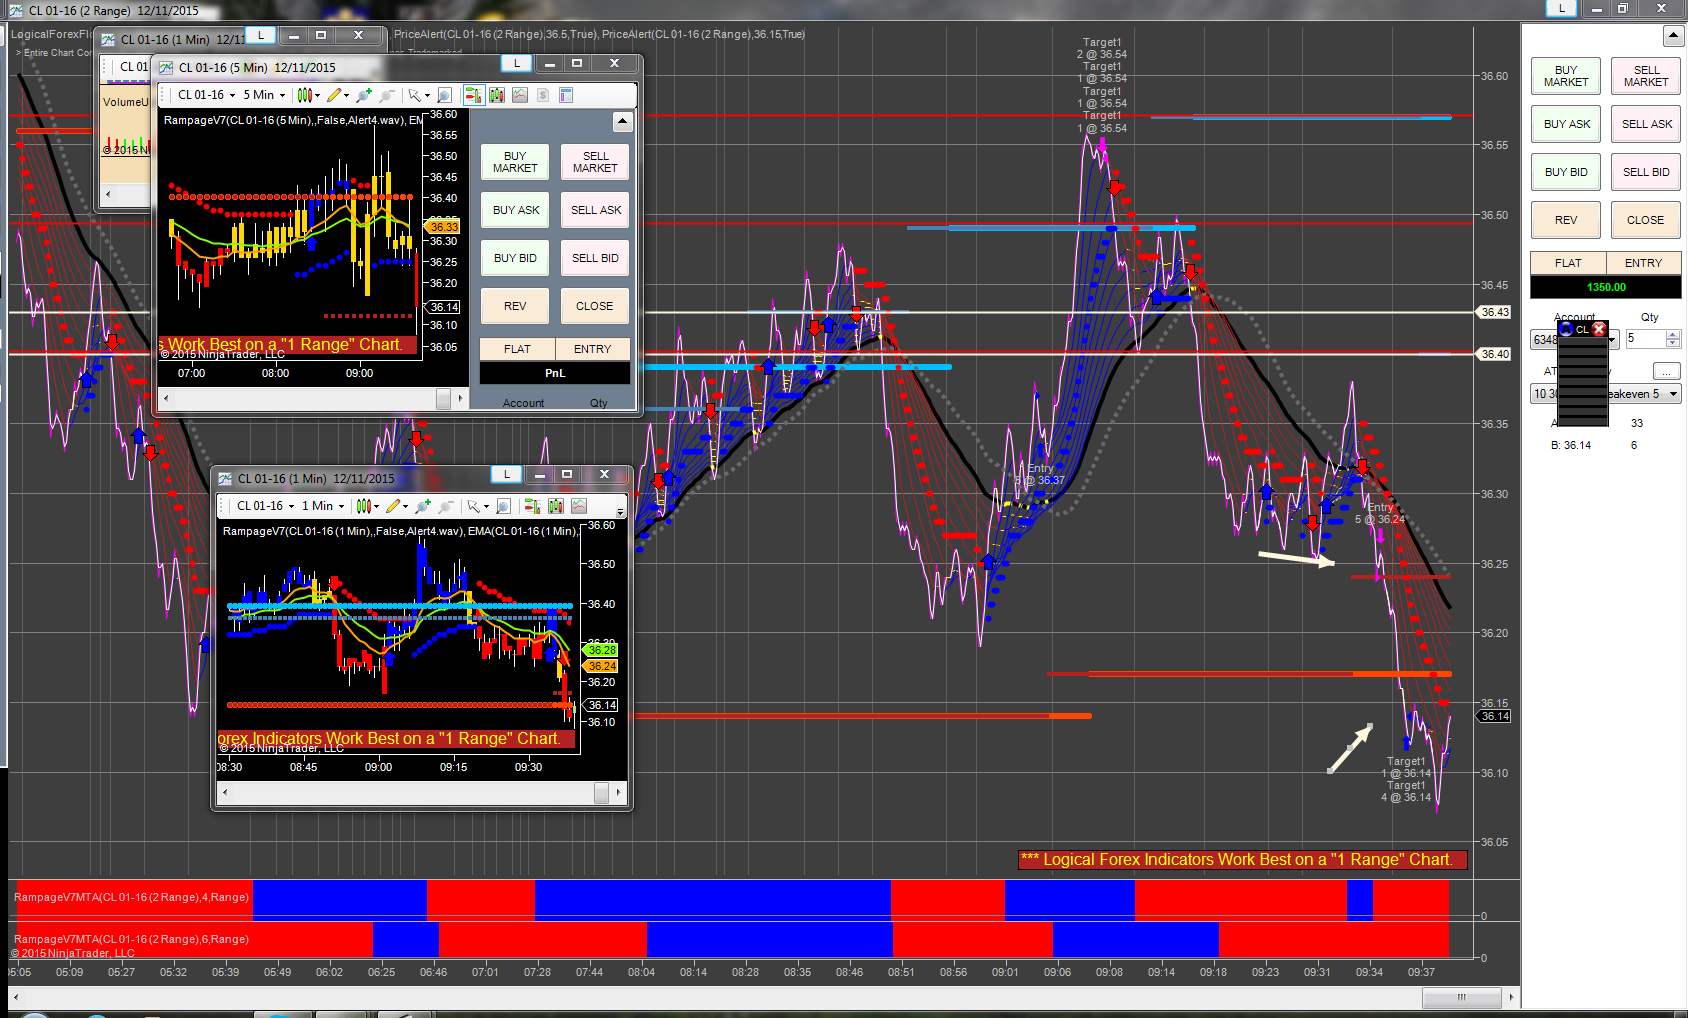The height and width of the screenshot is (1018, 1688).
Task: Click the Strategies dollar icon in 5 Min window
Action: (543, 95)
